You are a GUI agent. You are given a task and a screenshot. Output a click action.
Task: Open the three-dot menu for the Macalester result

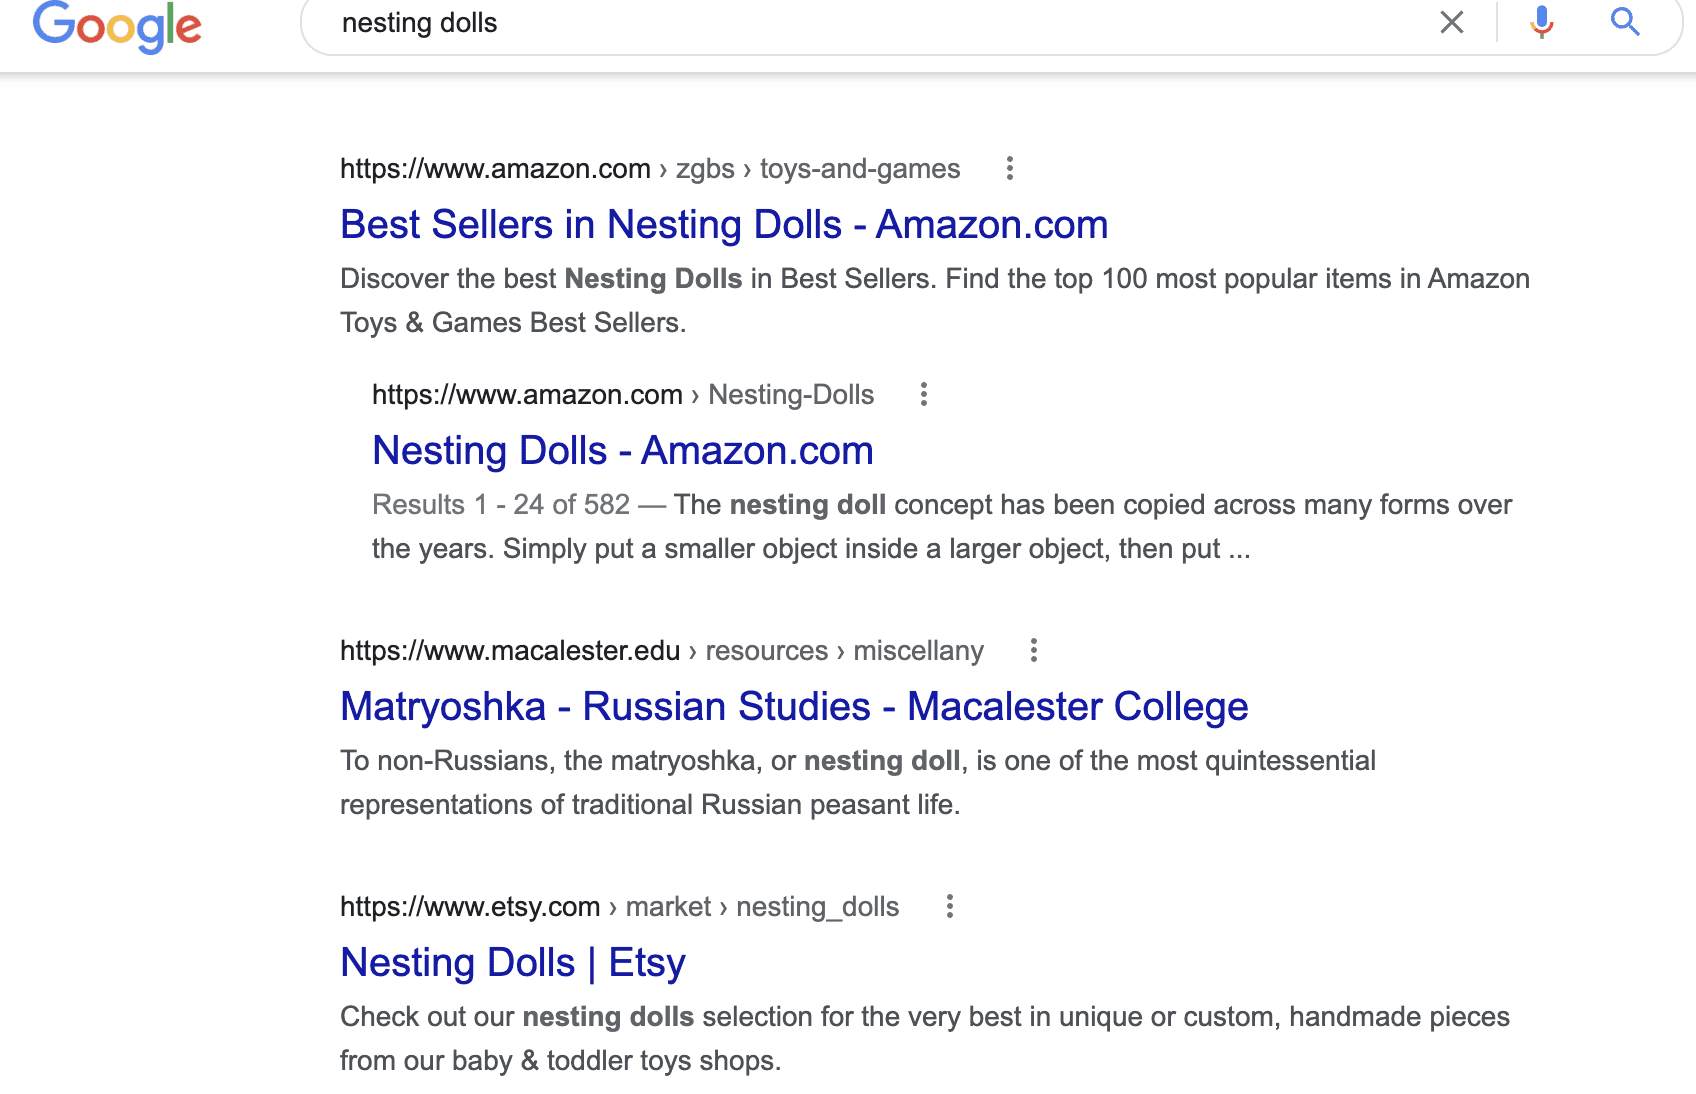[1033, 651]
